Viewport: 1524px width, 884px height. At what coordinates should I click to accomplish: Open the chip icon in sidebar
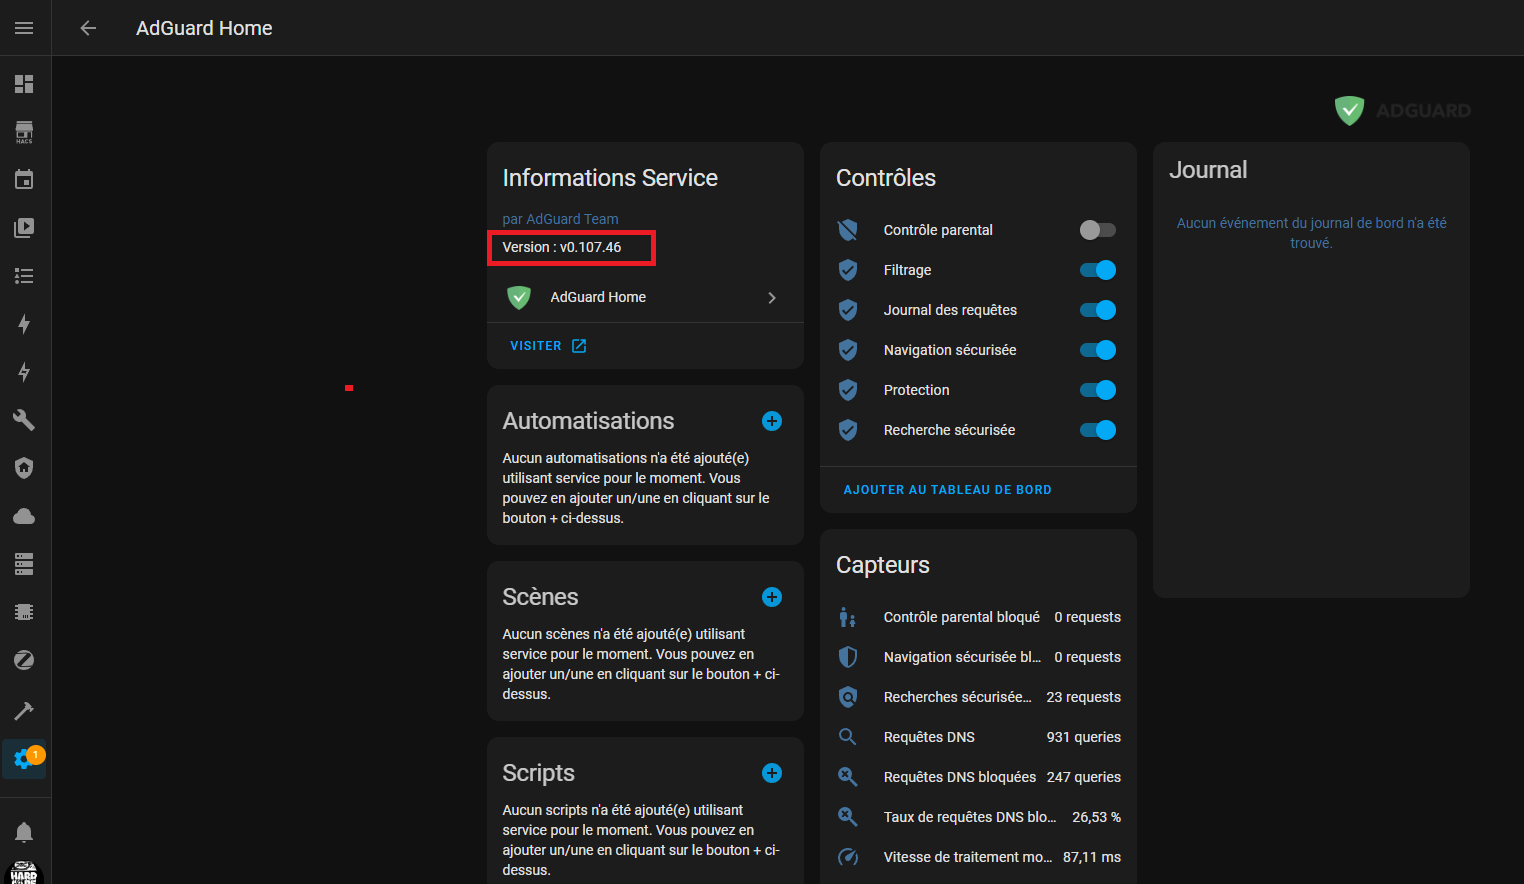(24, 612)
